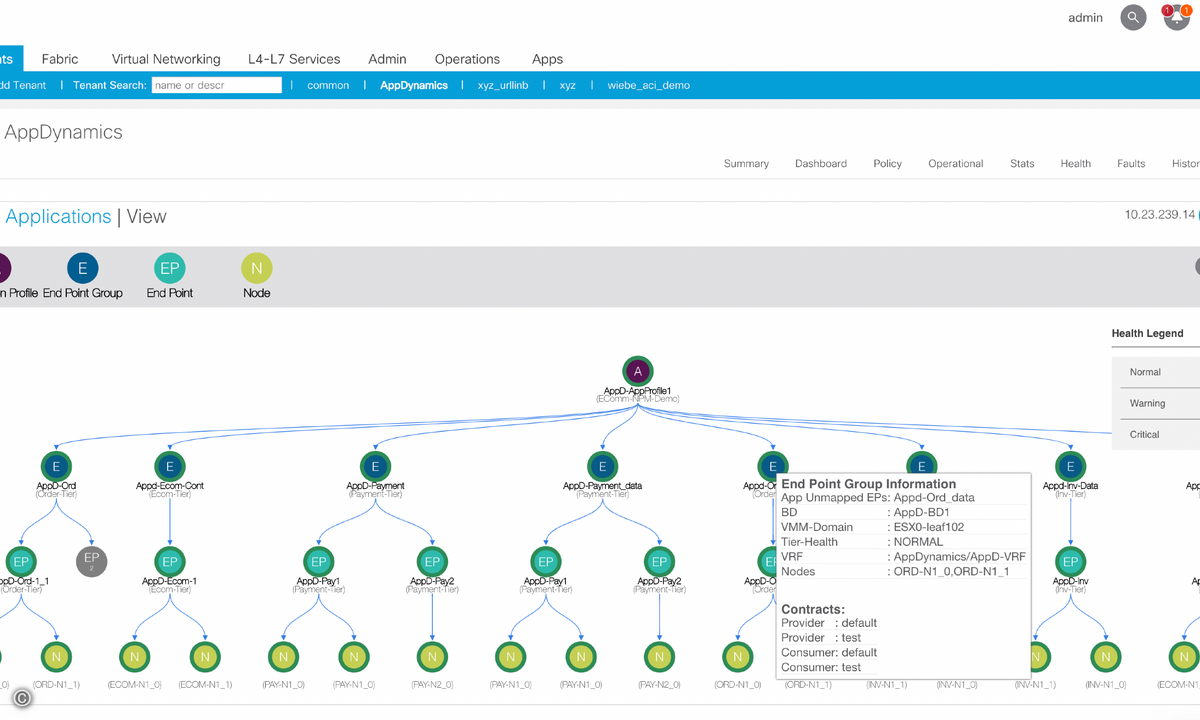
Task: Click Warning in the Health Legend
Action: (x=1147, y=403)
